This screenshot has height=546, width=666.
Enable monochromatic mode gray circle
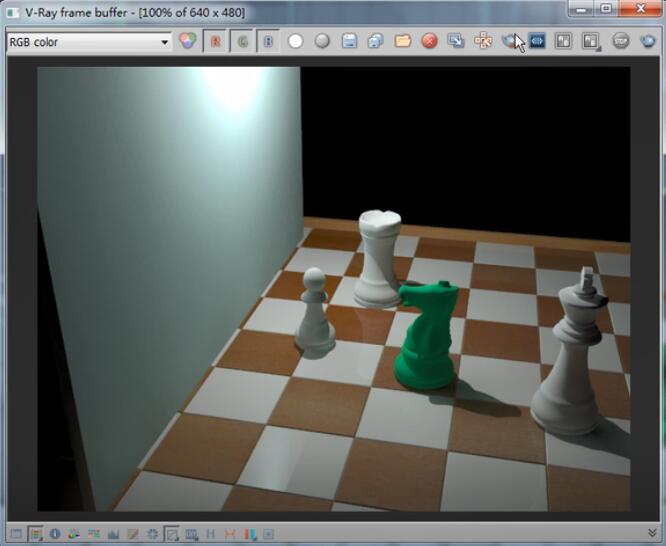coord(322,42)
